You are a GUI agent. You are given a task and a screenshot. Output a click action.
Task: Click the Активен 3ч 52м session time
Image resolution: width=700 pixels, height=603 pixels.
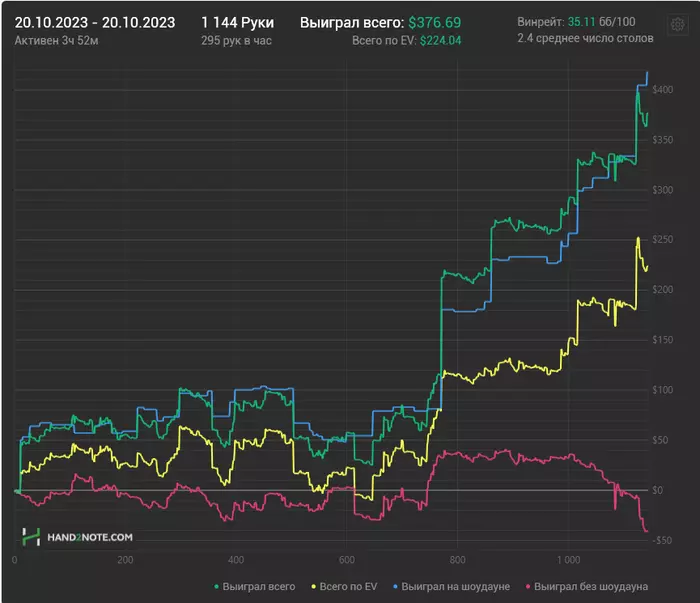pyautogui.click(x=56, y=40)
